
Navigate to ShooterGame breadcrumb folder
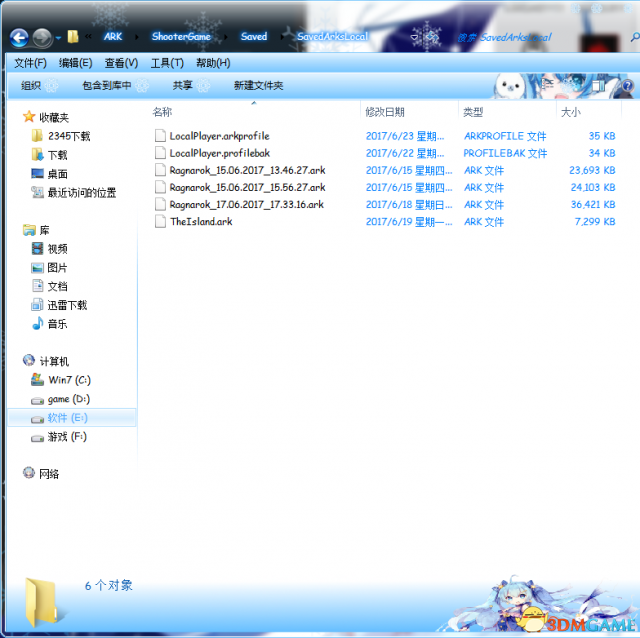[x=181, y=37]
